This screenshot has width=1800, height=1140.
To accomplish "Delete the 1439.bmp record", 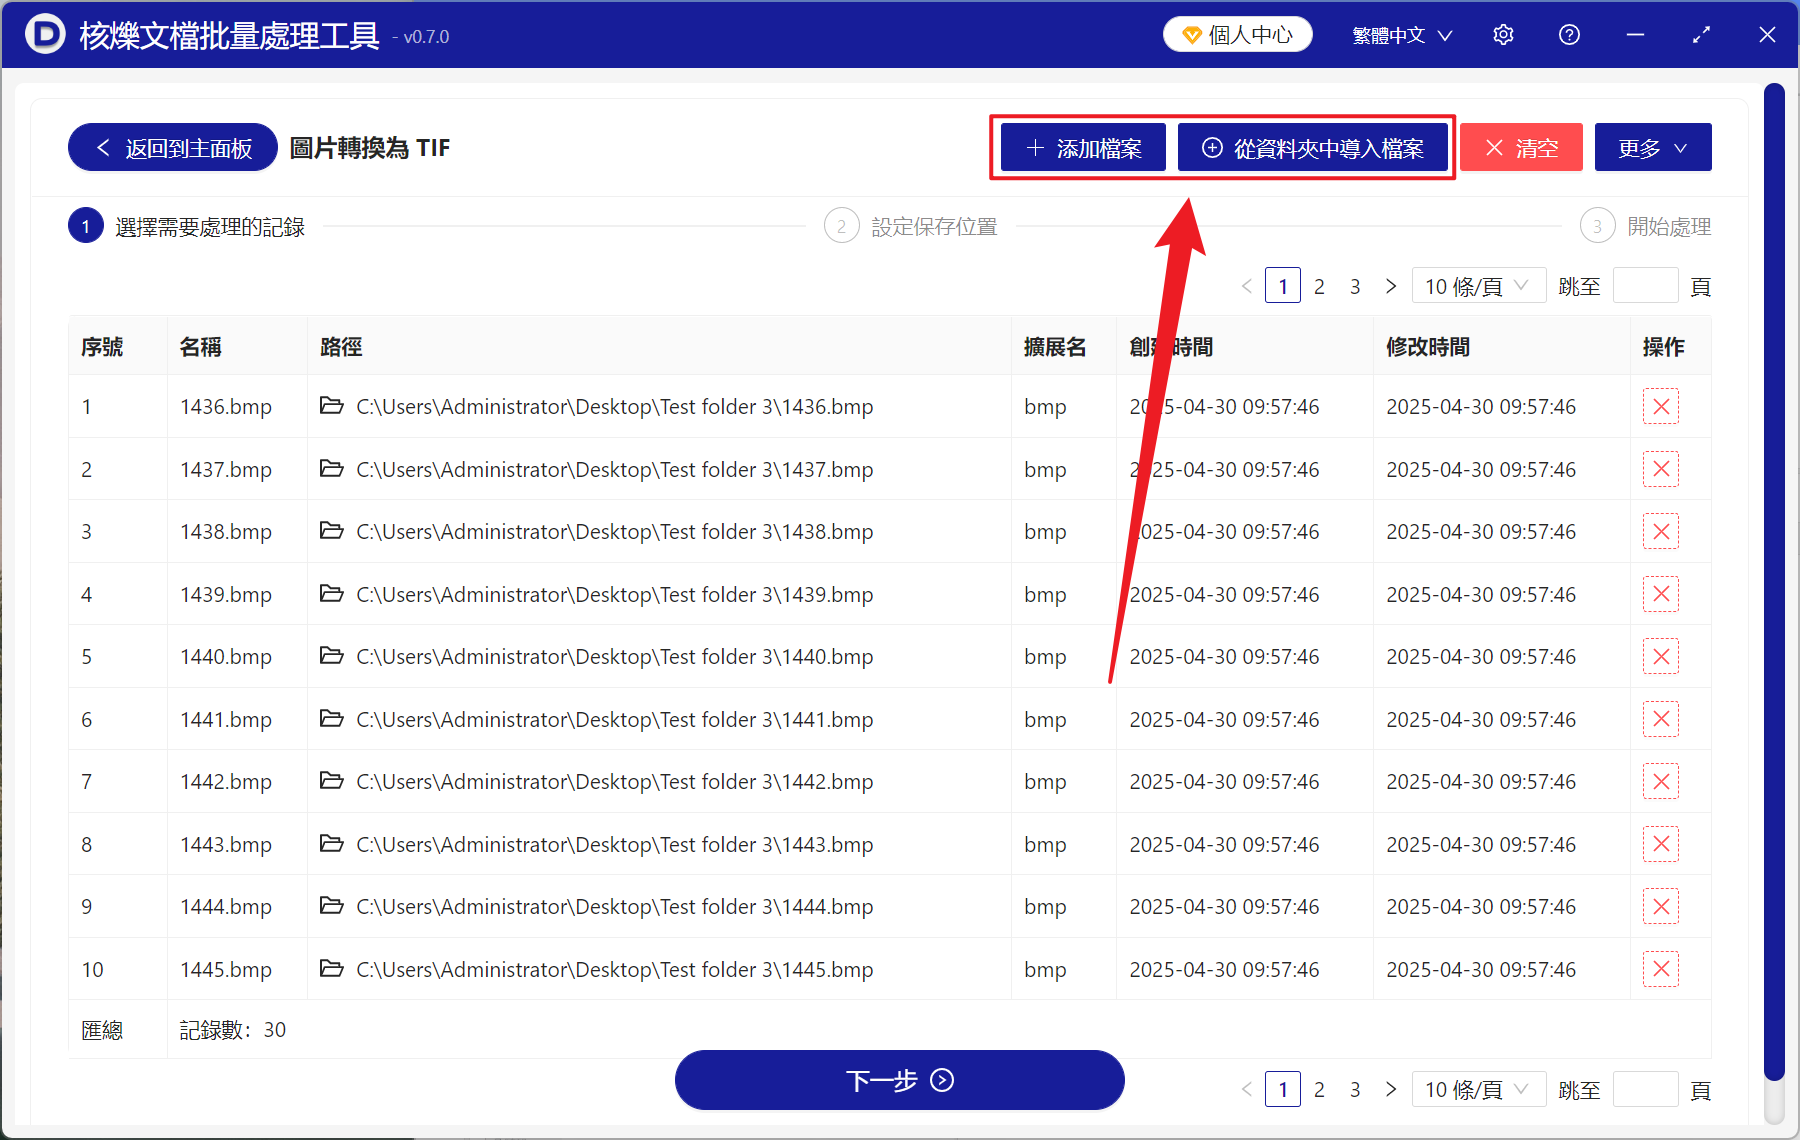I will click(1660, 594).
